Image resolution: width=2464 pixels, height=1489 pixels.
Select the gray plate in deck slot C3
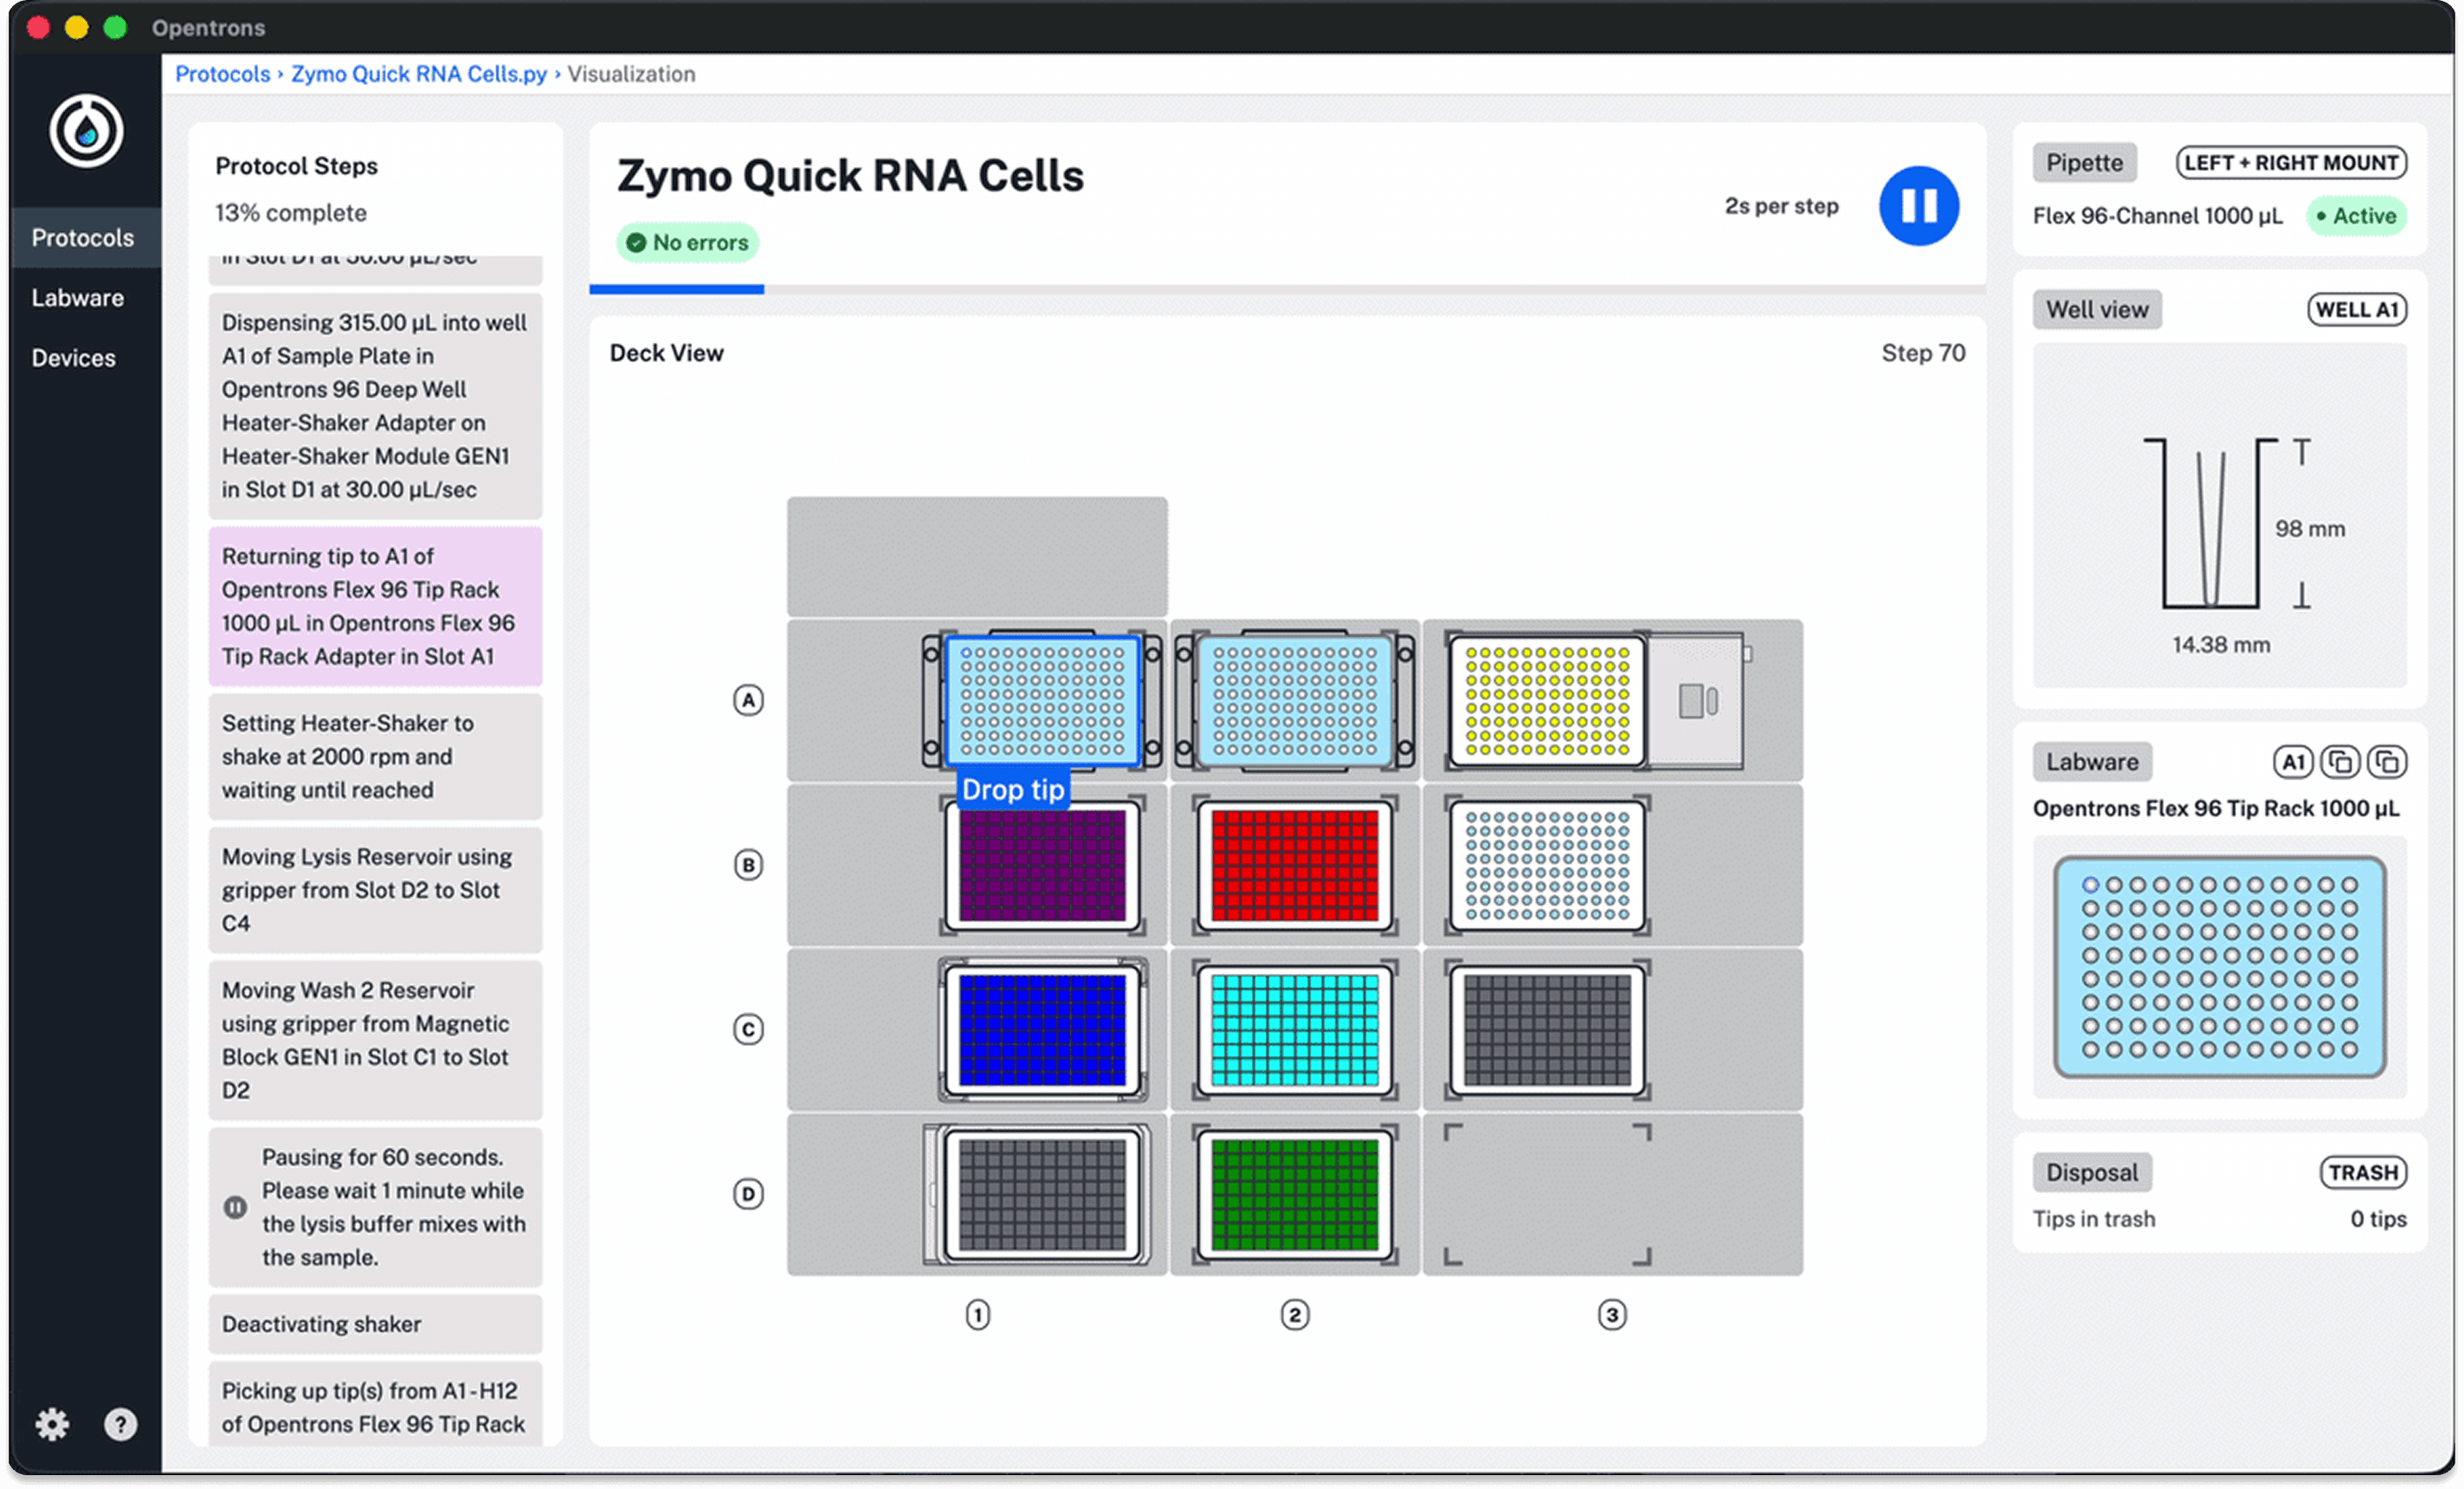[x=1547, y=1030]
